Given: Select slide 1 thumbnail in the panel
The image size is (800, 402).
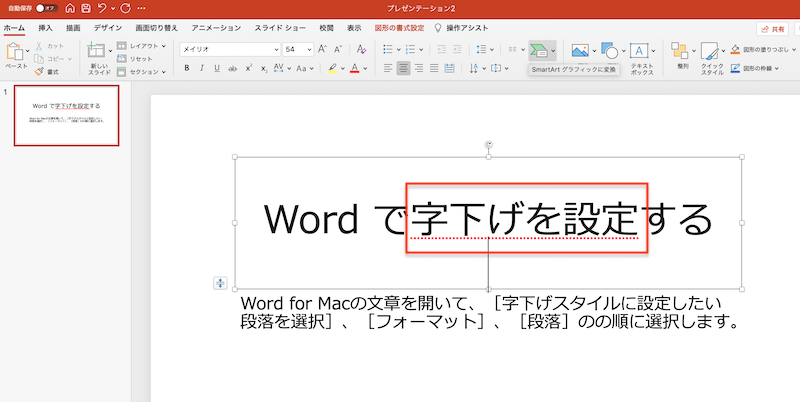Looking at the screenshot, I should pyautogui.click(x=66, y=115).
